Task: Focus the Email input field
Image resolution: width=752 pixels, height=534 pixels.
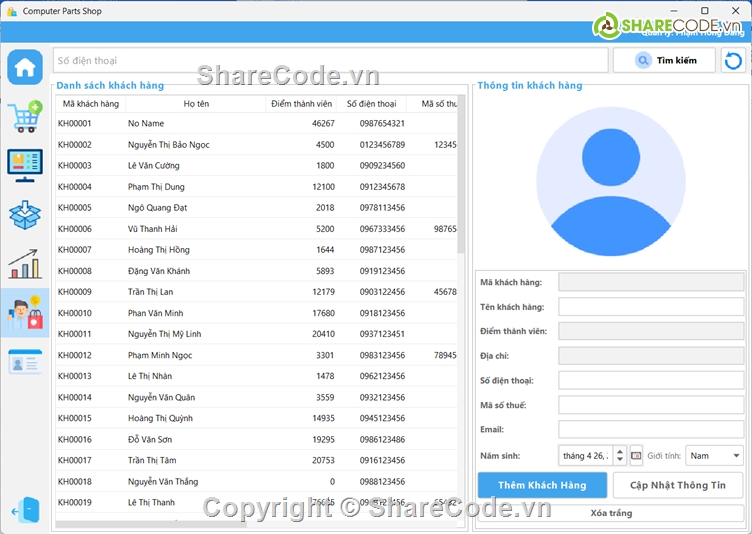Action: (x=651, y=429)
